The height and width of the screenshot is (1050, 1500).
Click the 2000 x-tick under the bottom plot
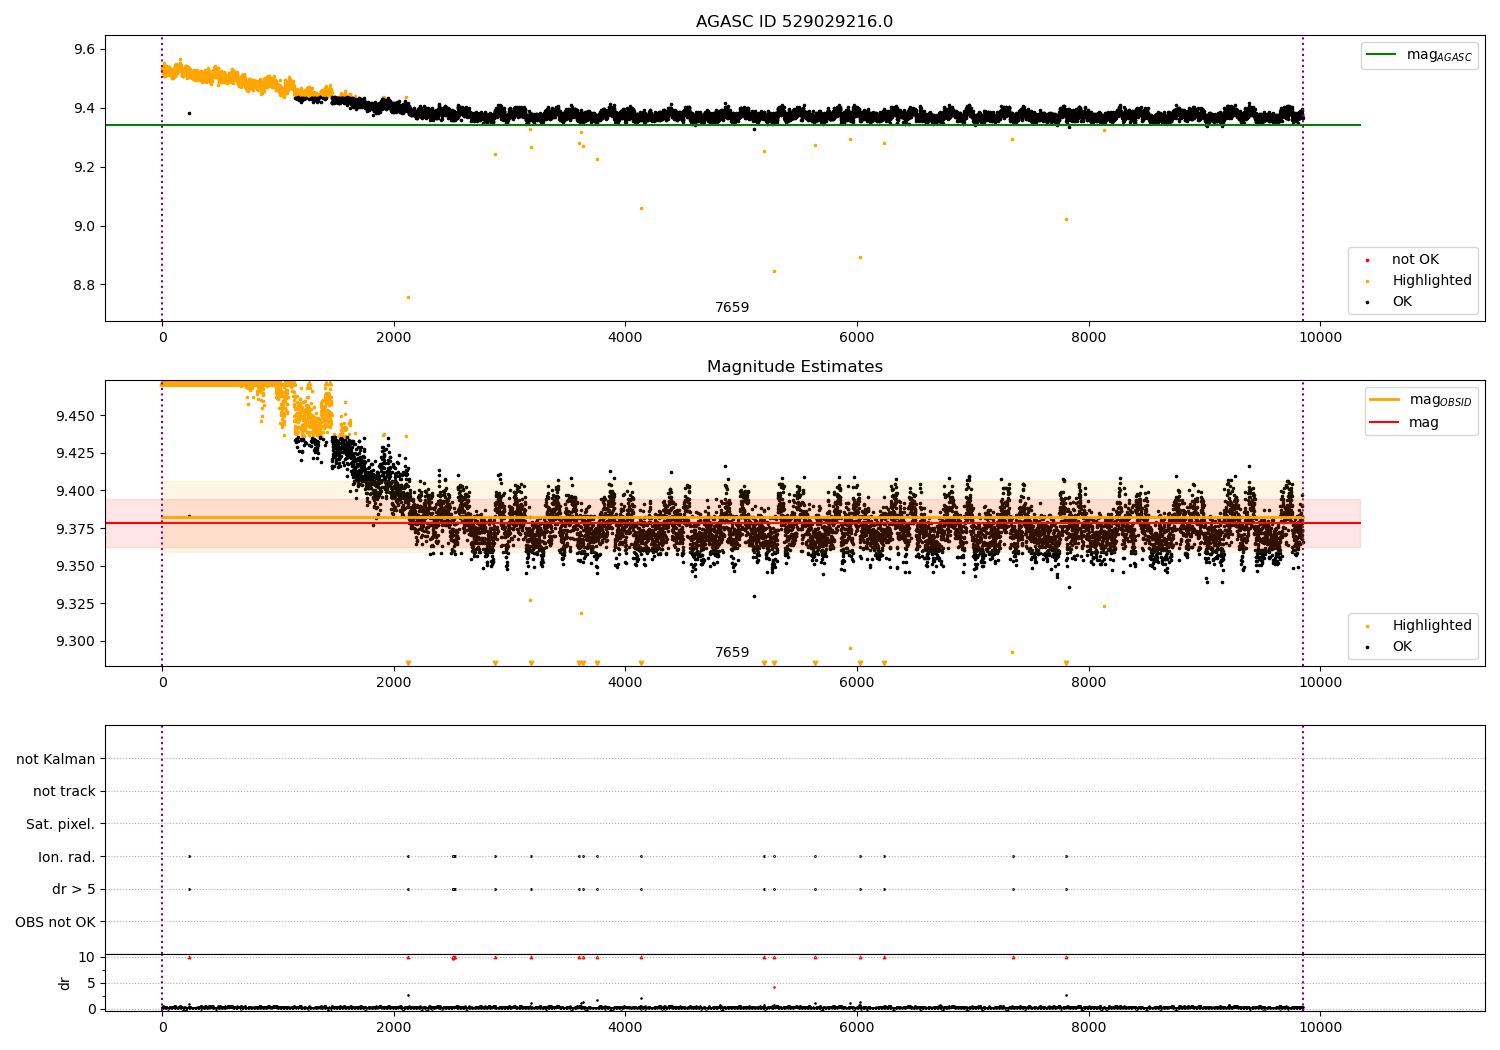click(394, 1028)
